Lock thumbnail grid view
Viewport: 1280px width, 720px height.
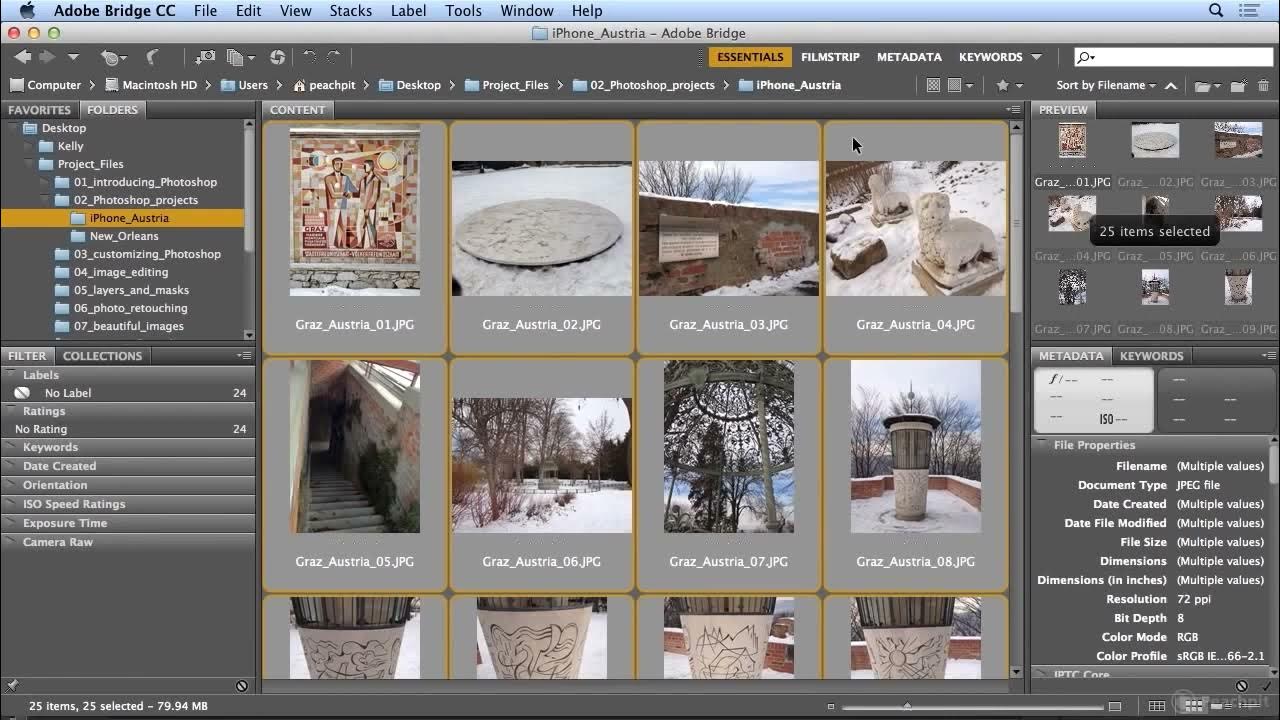pos(1157,706)
